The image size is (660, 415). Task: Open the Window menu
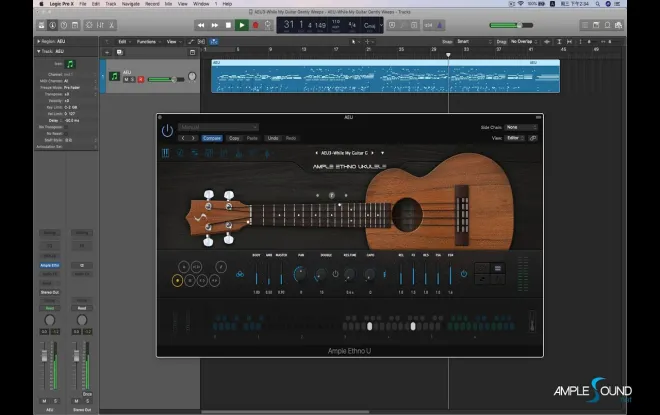click(201, 4)
